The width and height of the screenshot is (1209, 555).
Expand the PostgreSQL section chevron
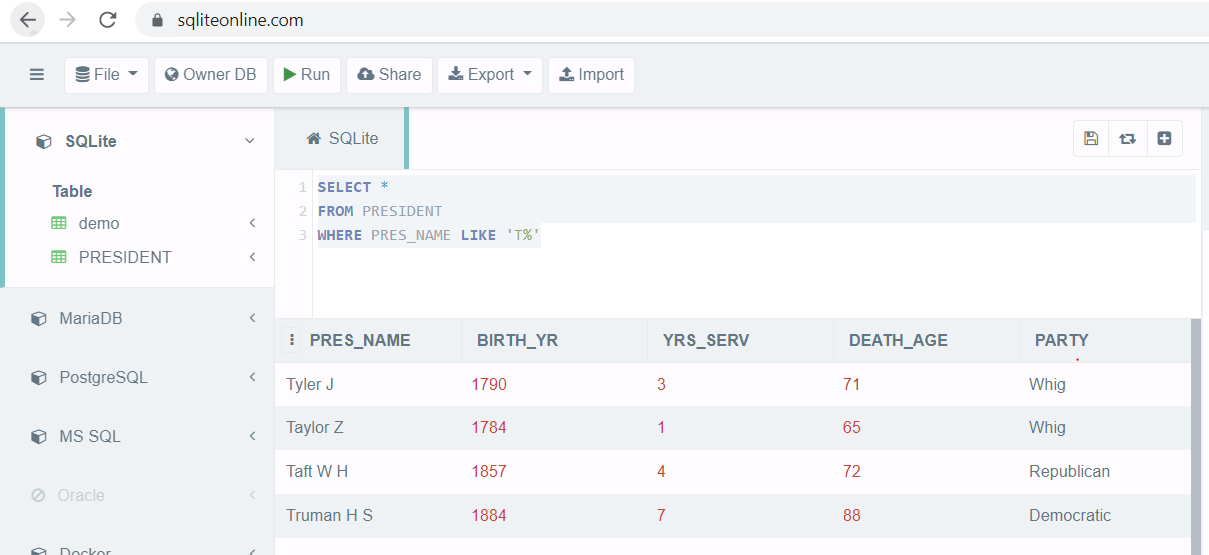253,377
